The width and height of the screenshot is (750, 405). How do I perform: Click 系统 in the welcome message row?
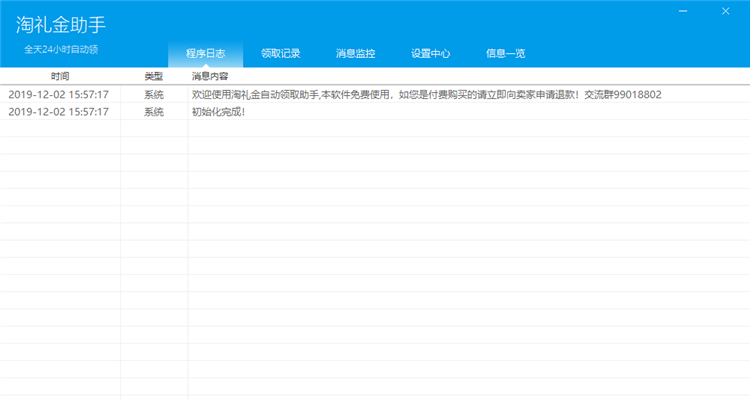(x=154, y=94)
